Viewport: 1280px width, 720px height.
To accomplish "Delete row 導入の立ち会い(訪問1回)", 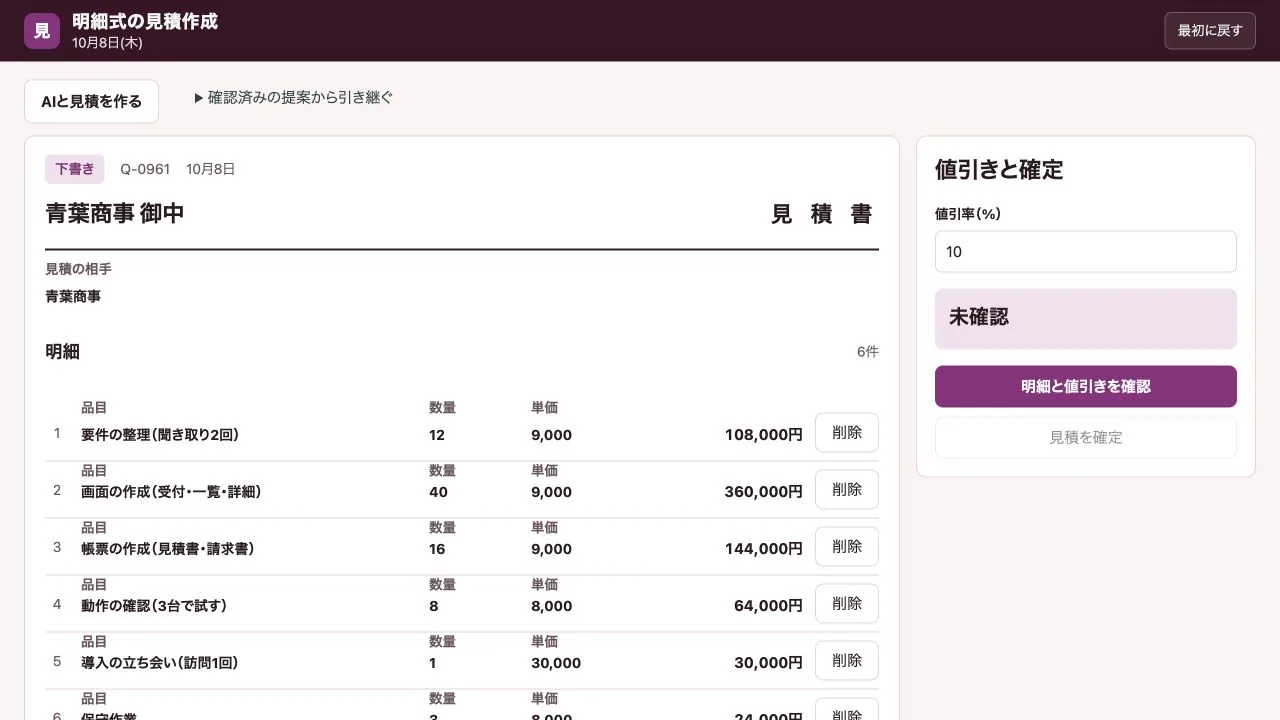I will pos(846,661).
